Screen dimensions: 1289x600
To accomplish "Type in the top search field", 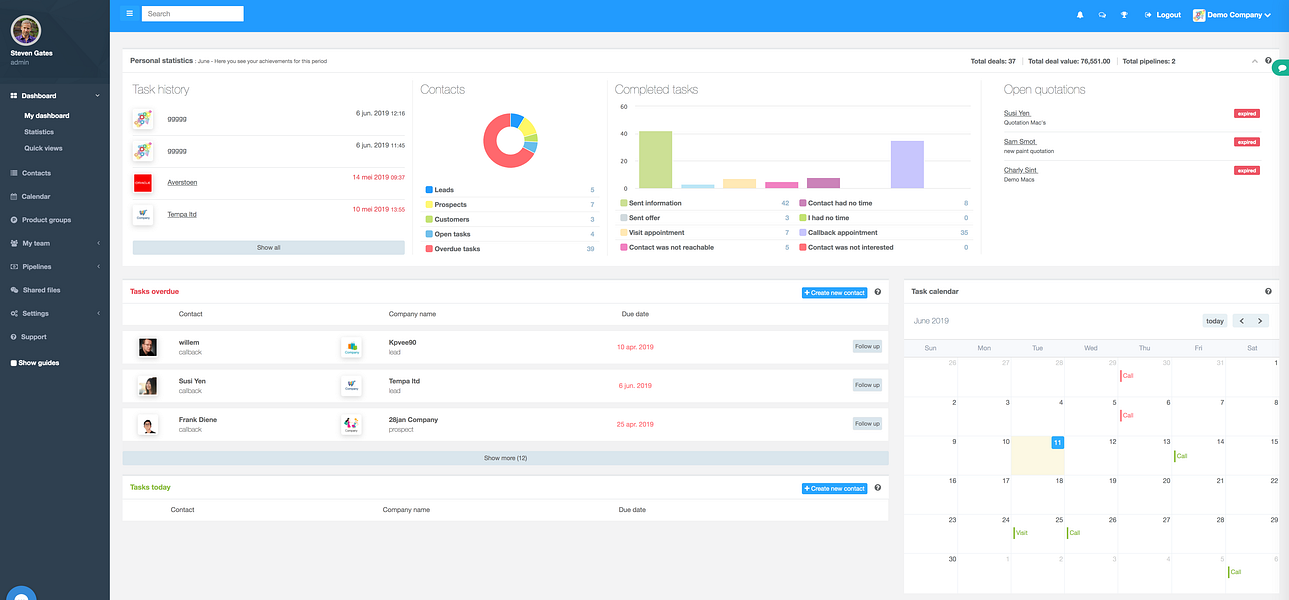I will 192,13.
